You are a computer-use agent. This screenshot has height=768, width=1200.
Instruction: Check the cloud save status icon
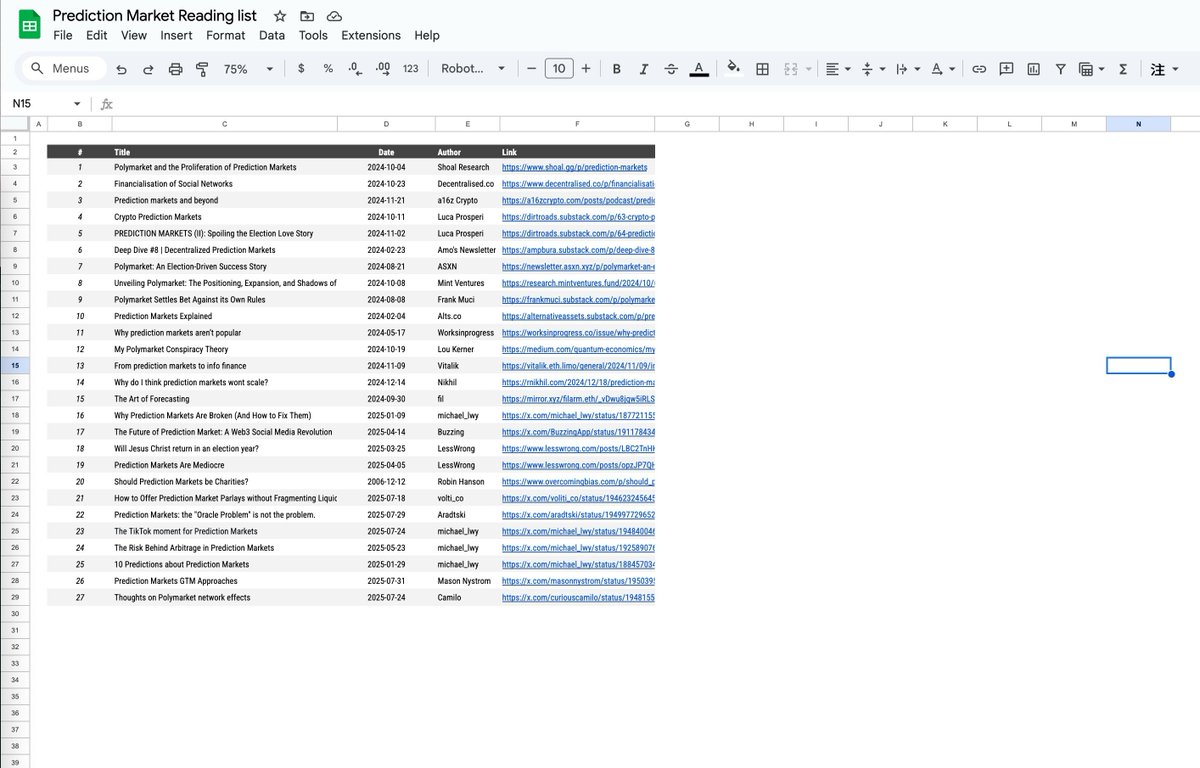click(334, 16)
